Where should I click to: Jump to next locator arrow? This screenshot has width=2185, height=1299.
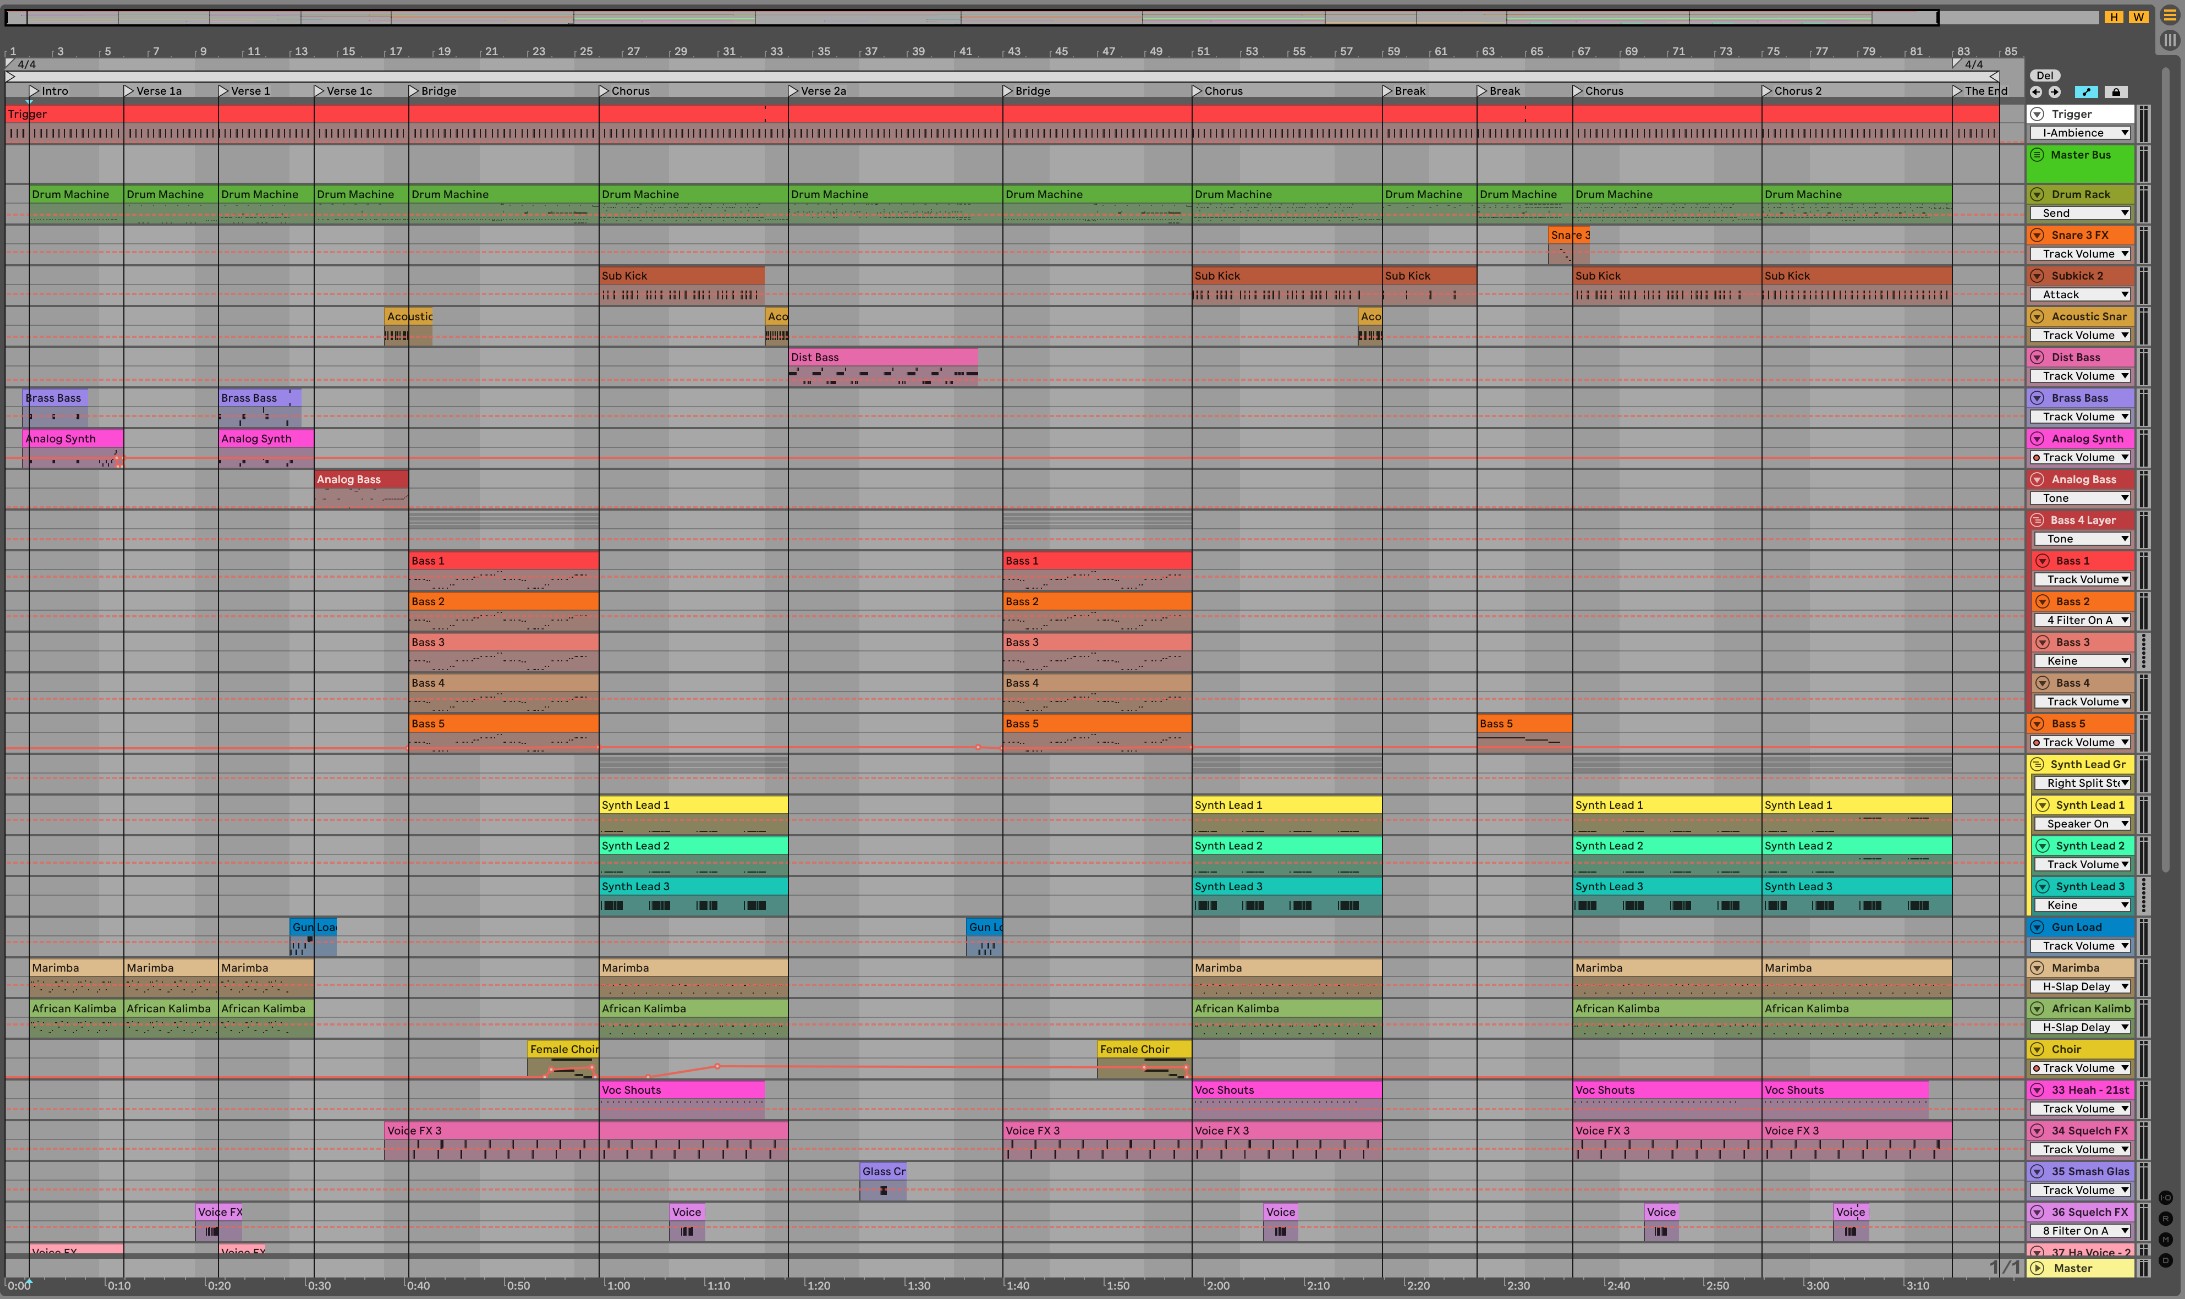2054,92
